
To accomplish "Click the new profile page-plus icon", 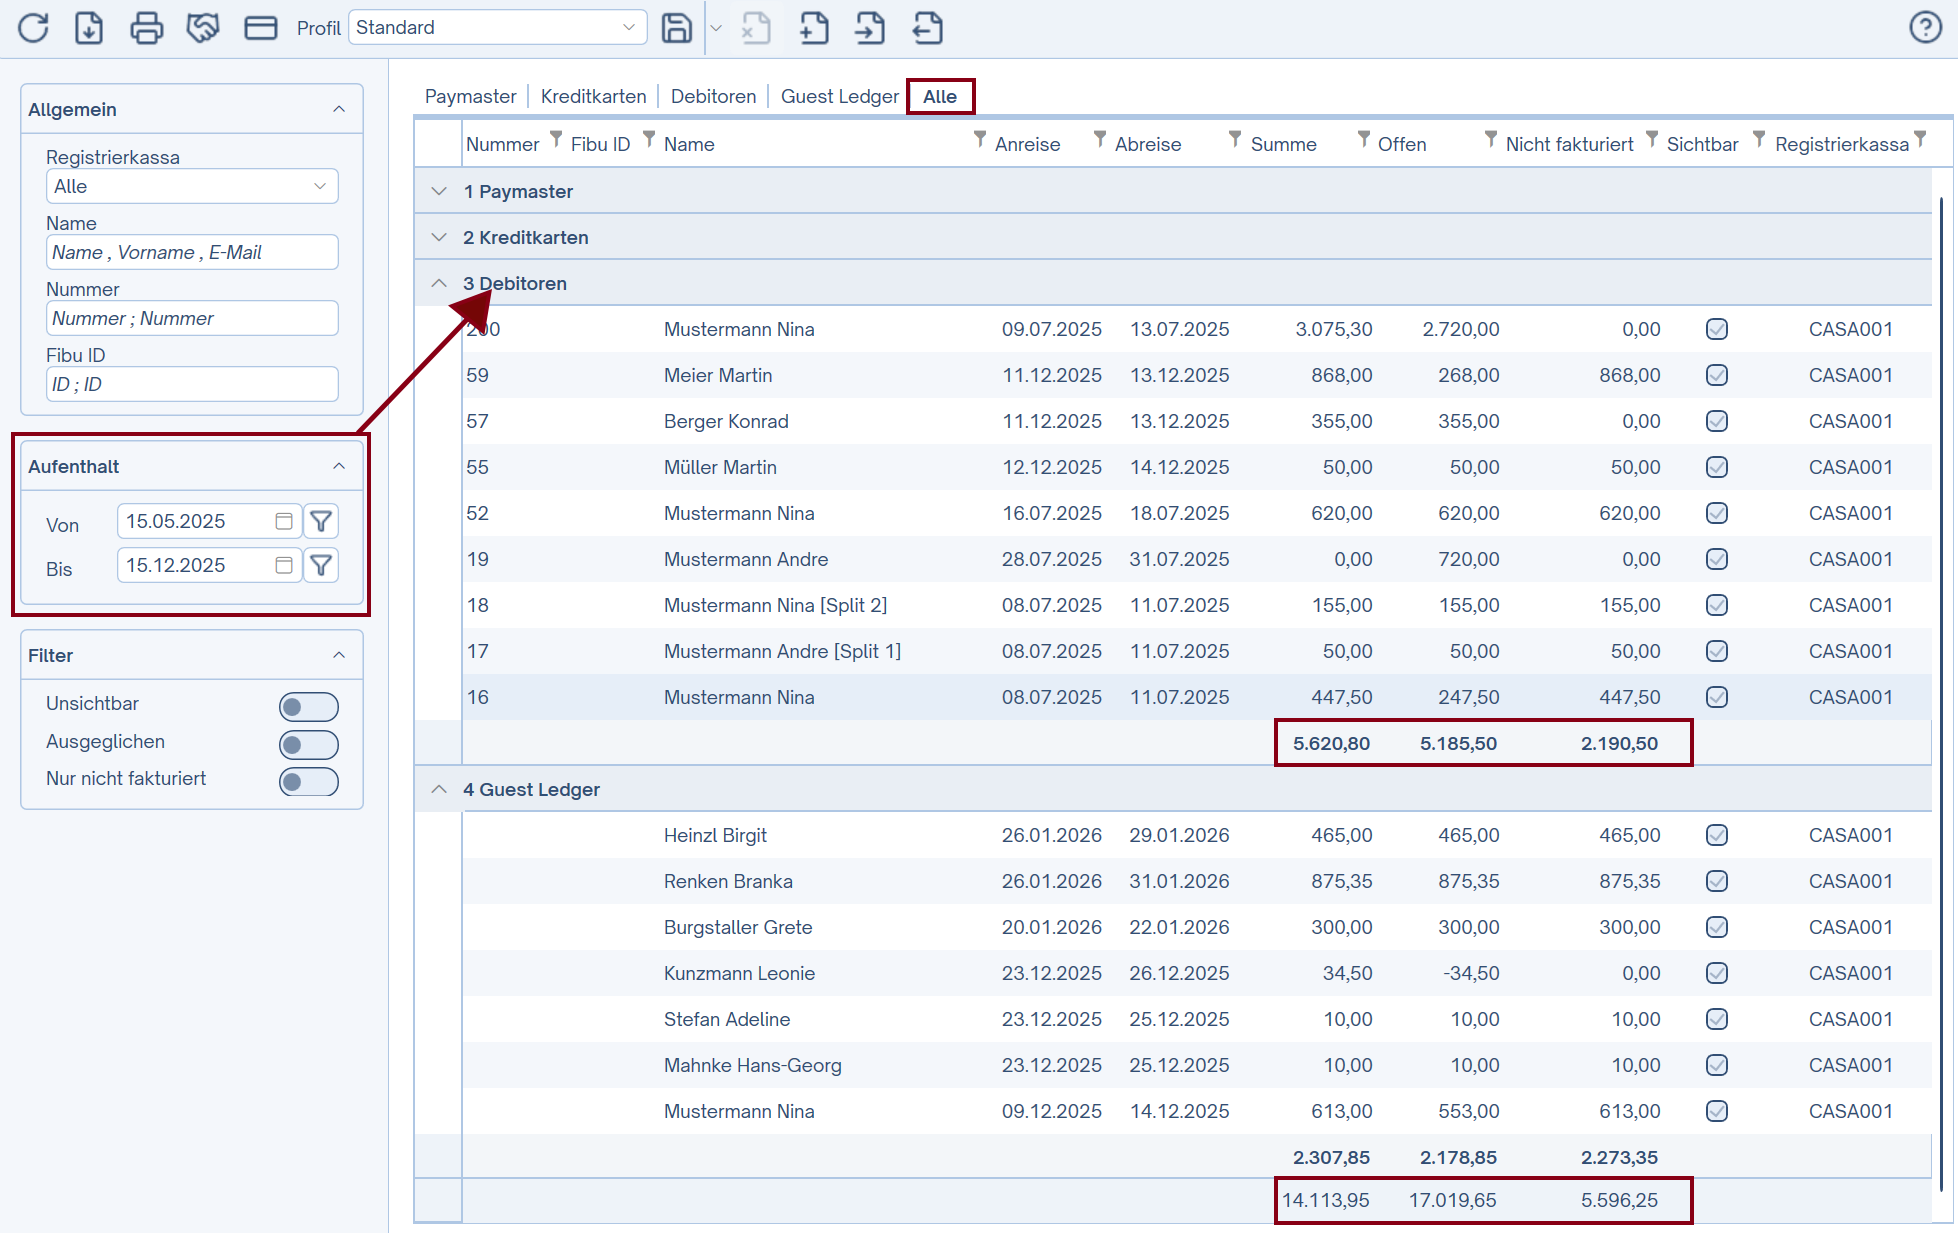I will pos(814,28).
